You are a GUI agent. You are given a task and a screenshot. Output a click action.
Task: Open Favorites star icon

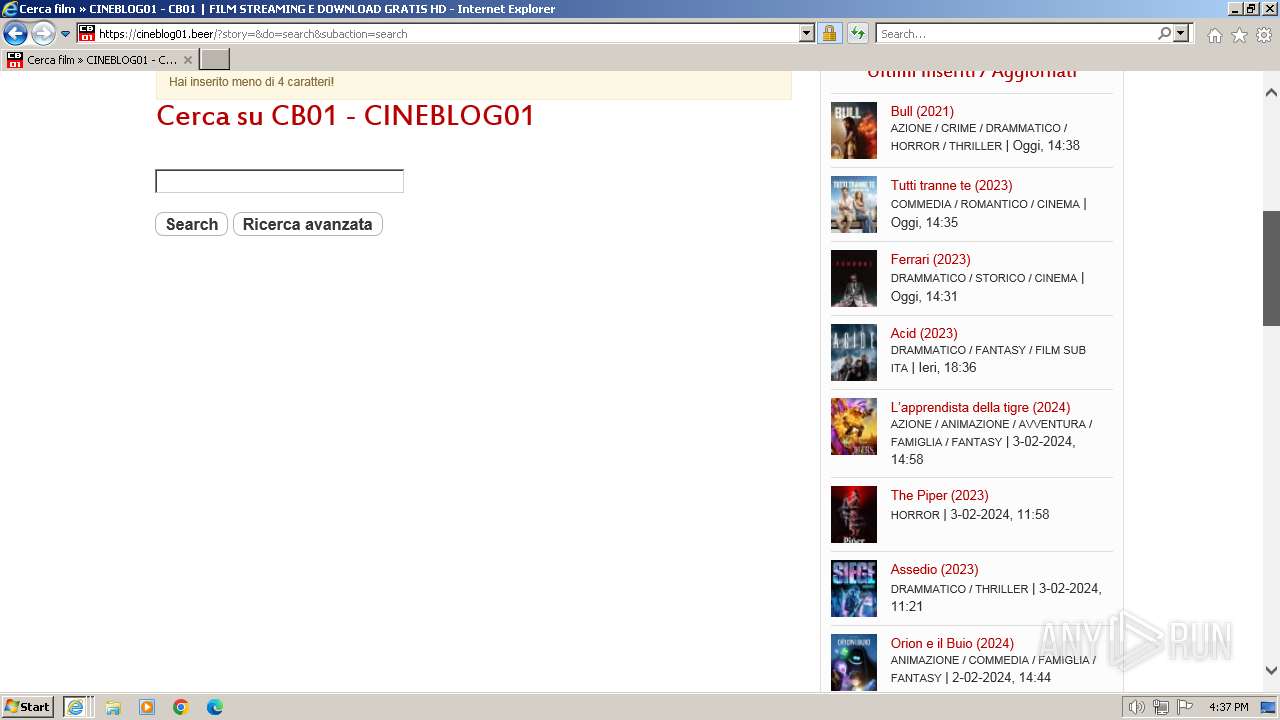point(1239,35)
